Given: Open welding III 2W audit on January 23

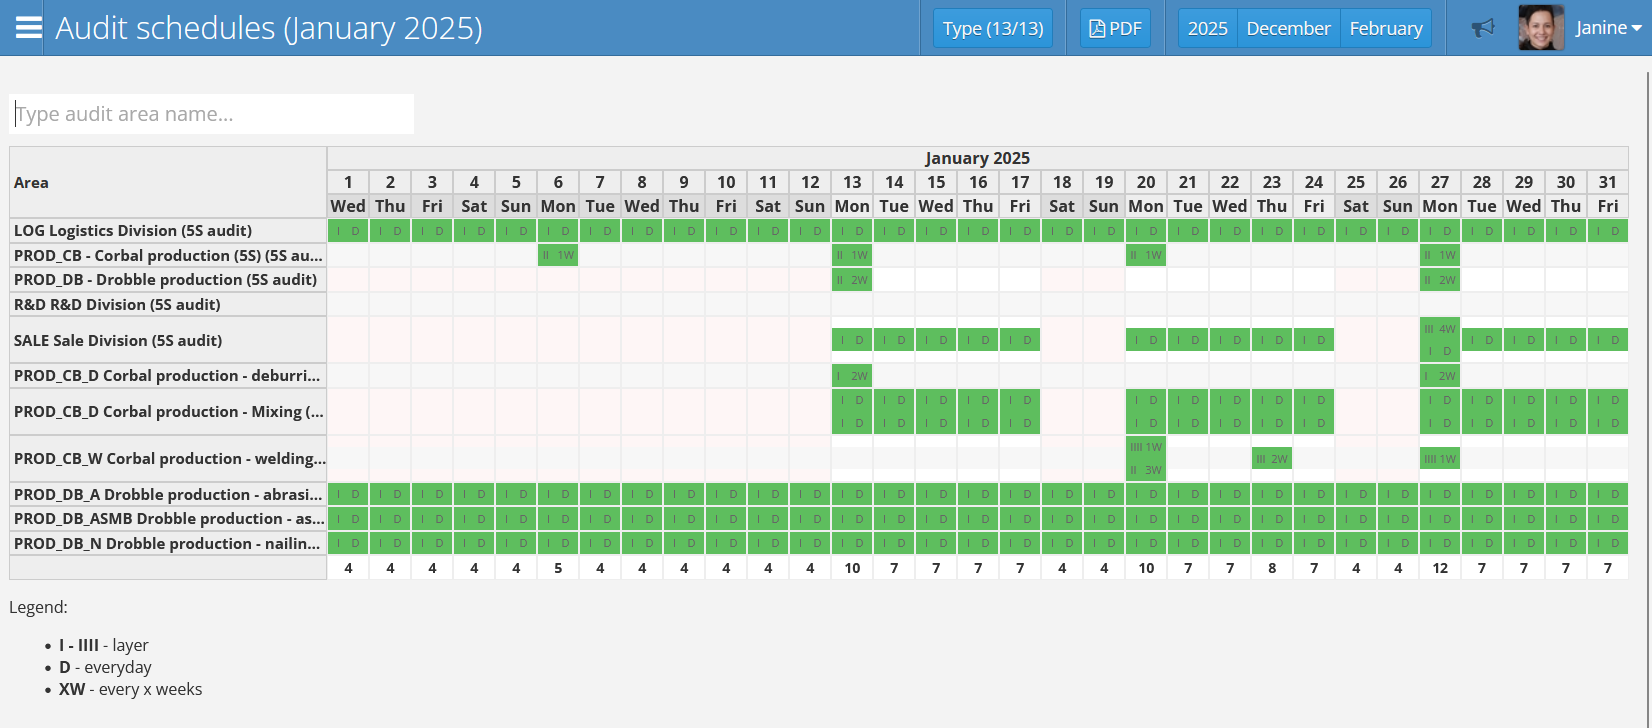Looking at the screenshot, I should click(x=1272, y=459).
